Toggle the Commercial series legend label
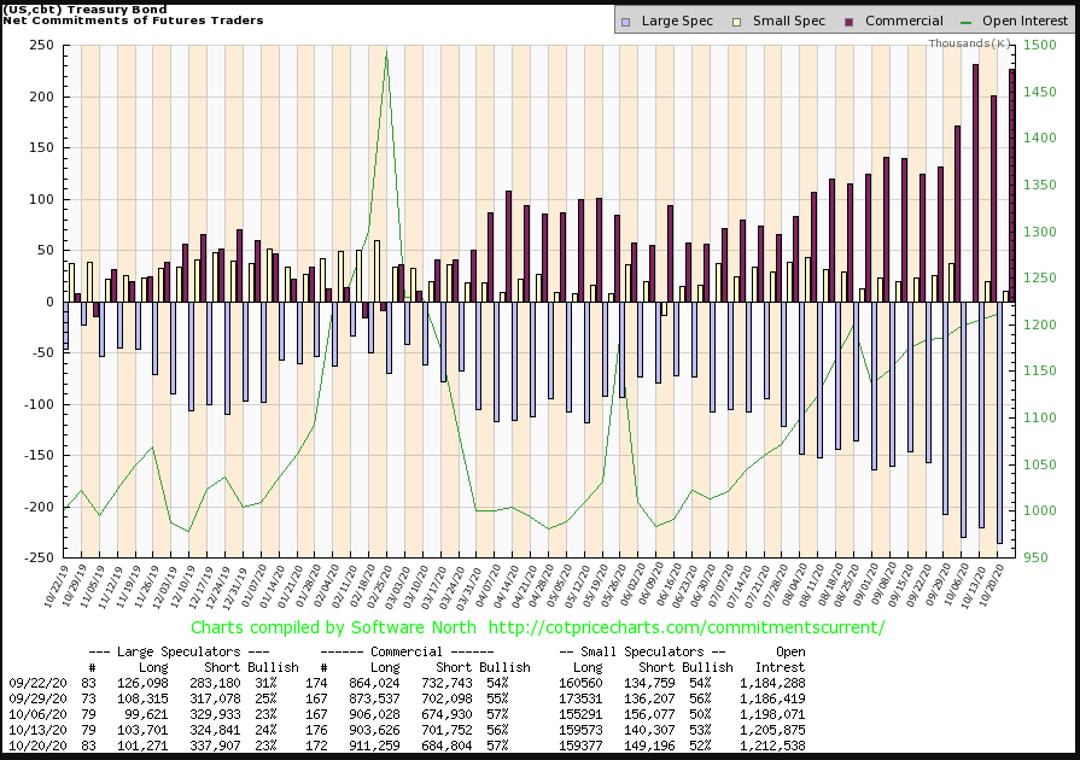 tap(904, 21)
